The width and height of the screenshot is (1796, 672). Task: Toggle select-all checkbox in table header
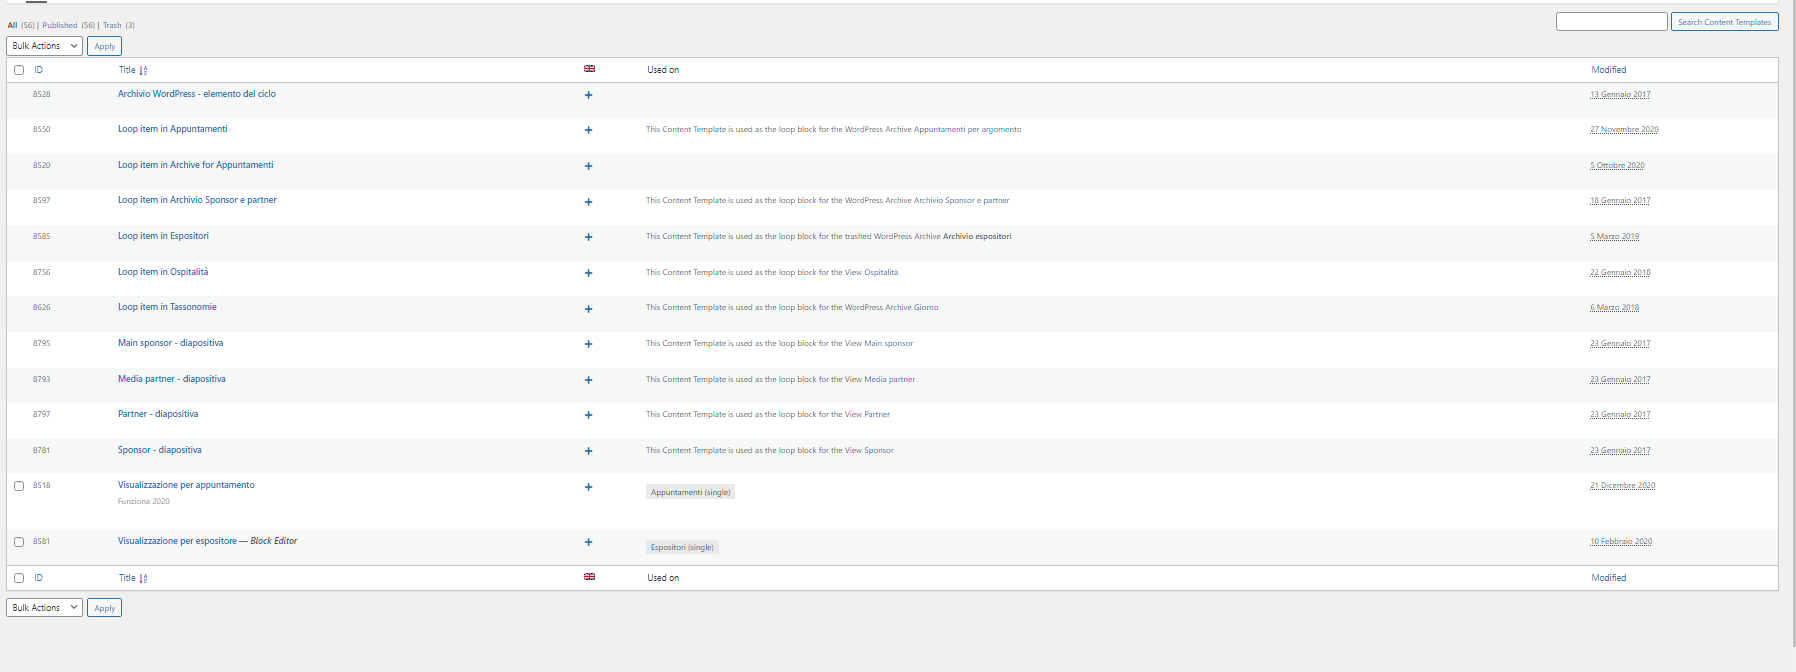click(19, 70)
